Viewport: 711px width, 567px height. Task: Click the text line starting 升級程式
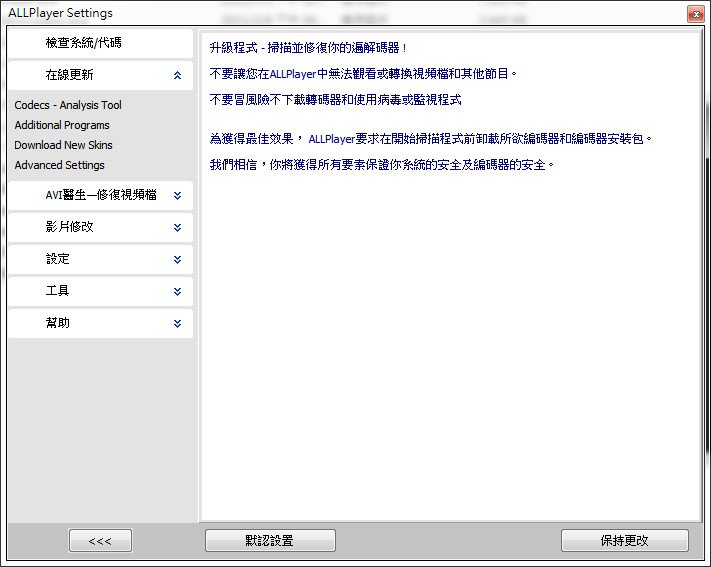(308, 48)
